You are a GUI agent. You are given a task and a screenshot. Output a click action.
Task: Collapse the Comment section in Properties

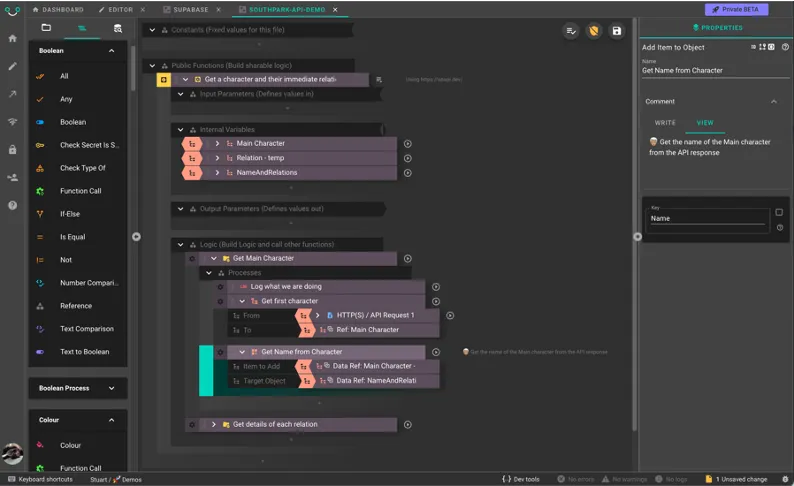773,102
